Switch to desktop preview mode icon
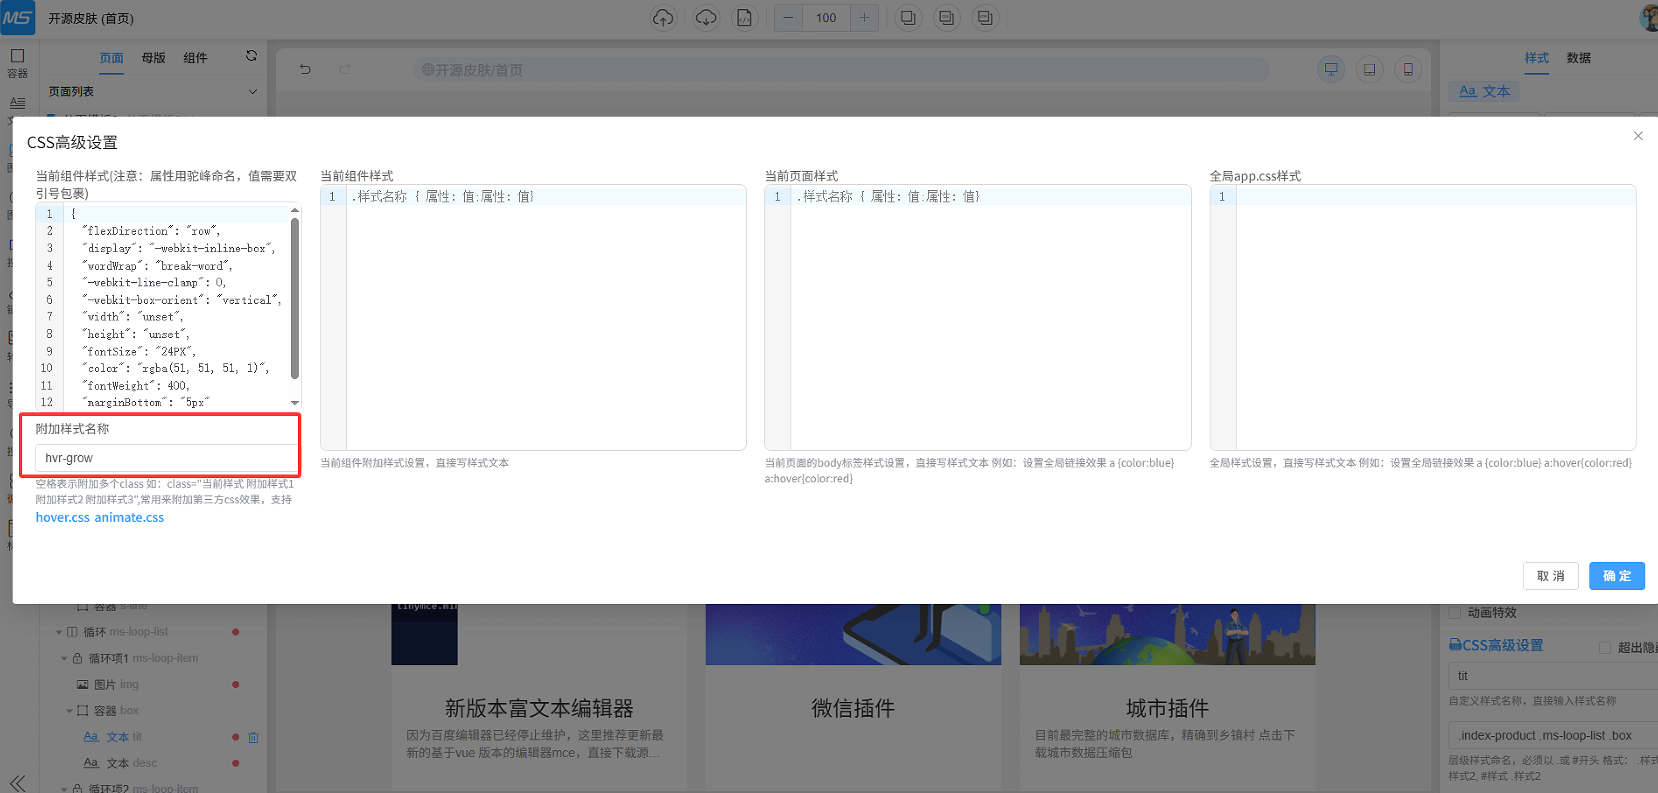Image resolution: width=1658 pixels, height=793 pixels. click(x=1331, y=70)
